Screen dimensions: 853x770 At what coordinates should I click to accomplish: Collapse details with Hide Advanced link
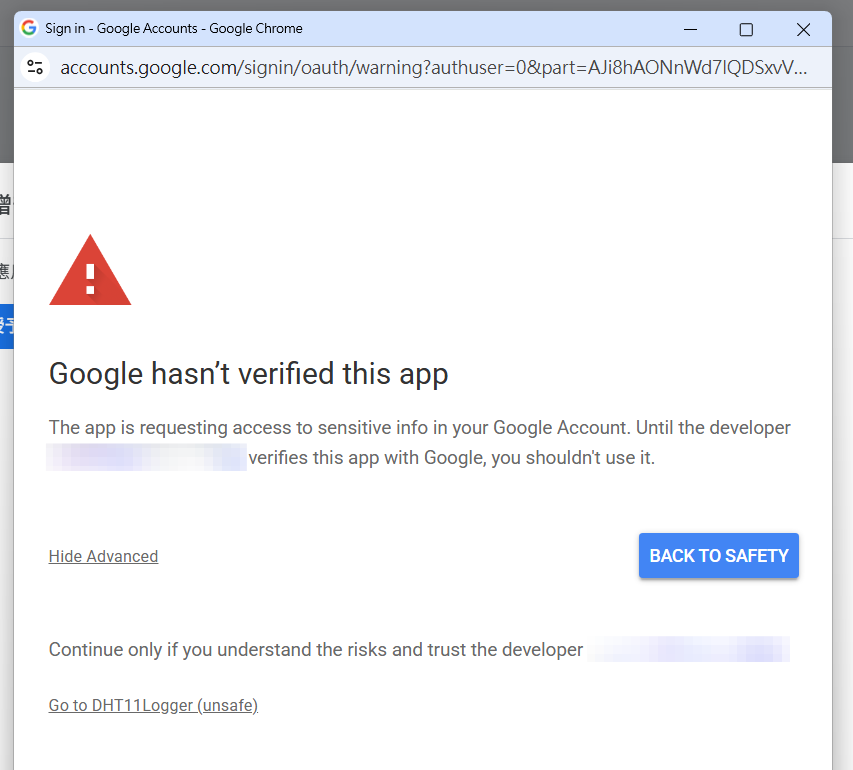[x=103, y=556]
